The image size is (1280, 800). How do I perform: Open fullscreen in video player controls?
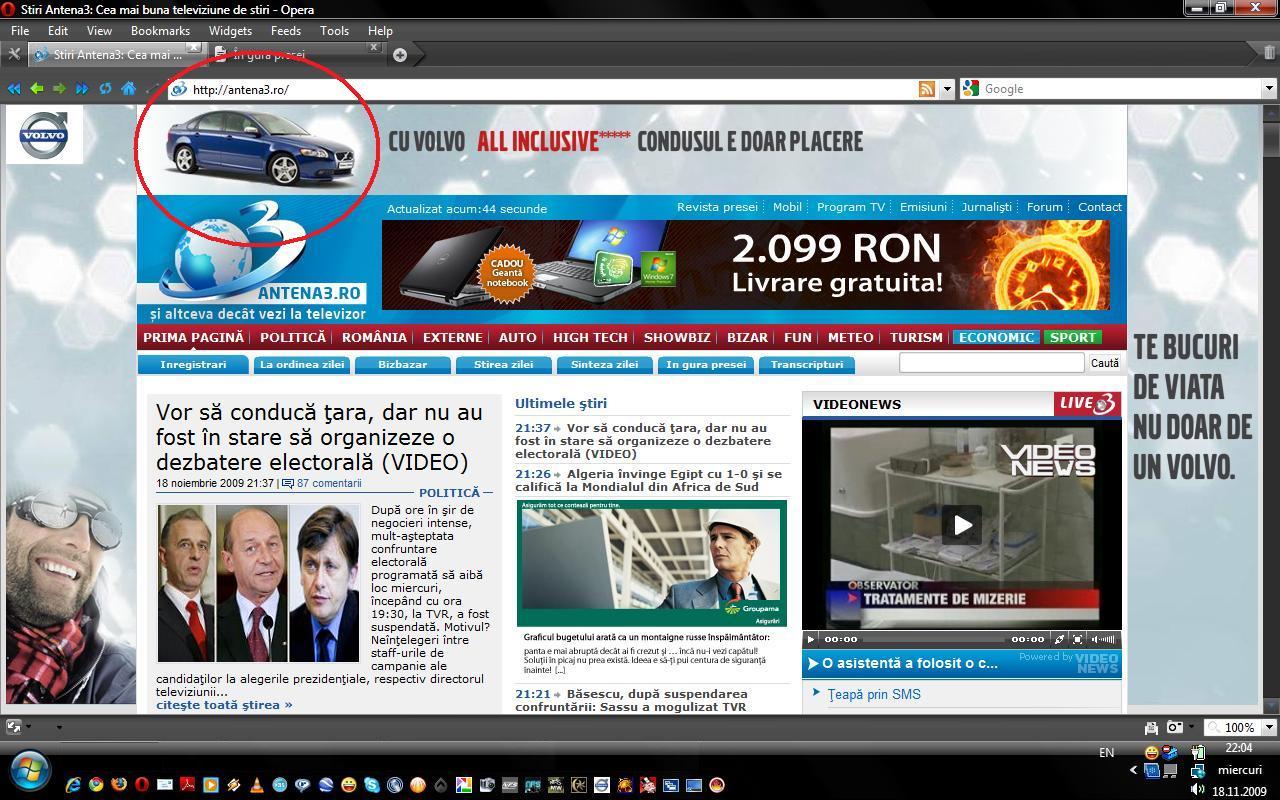(1078, 638)
